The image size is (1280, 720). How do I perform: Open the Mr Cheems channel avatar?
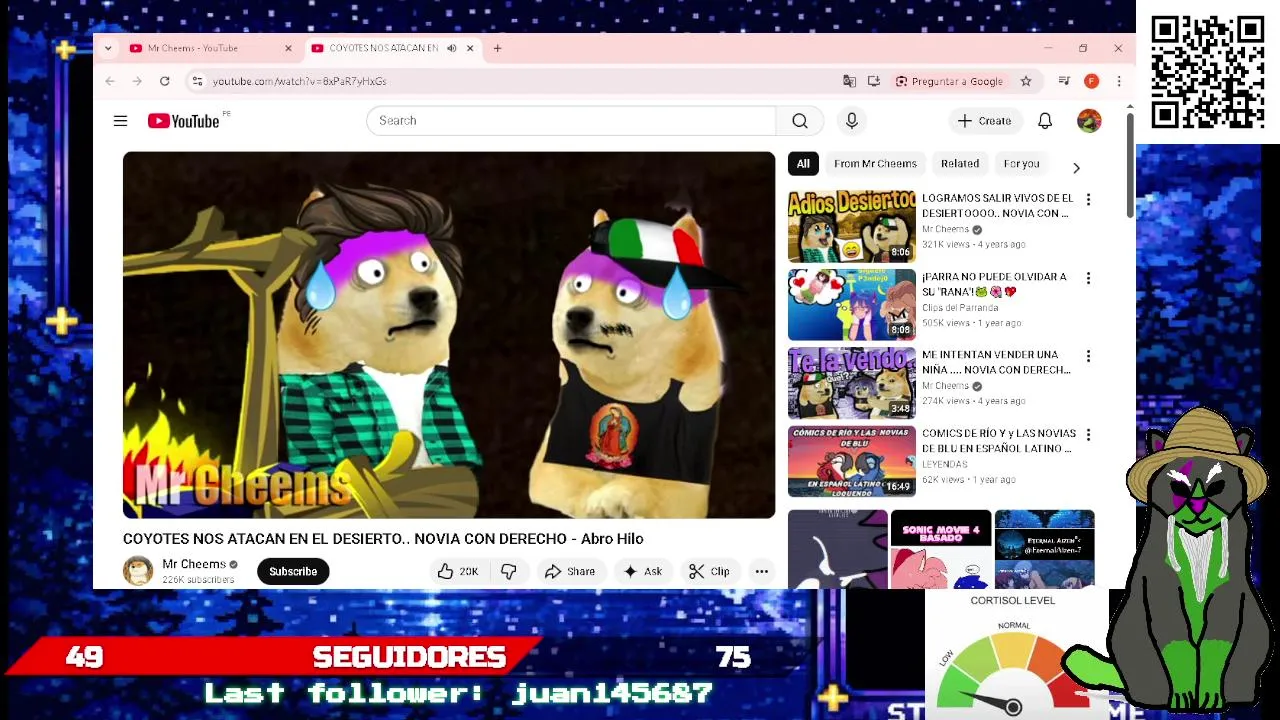click(x=138, y=571)
